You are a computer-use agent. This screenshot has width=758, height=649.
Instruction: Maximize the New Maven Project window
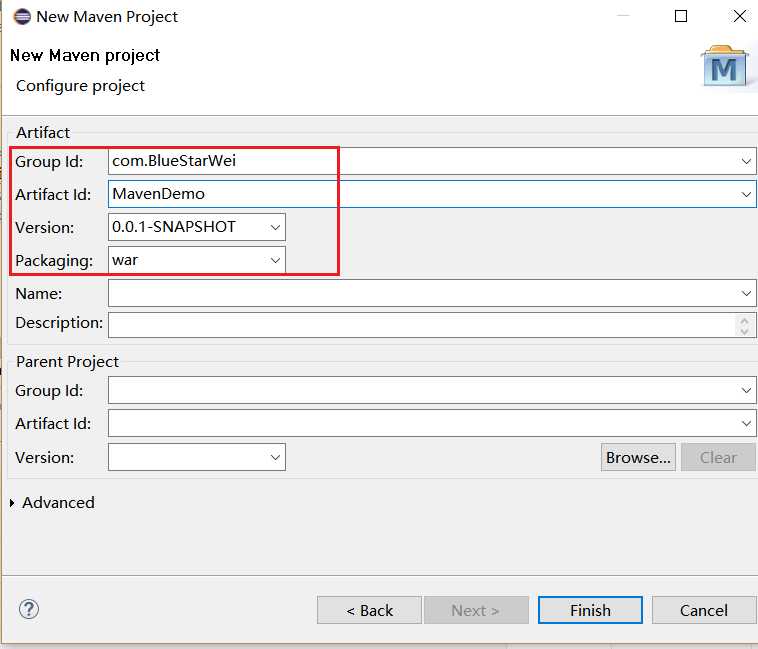(681, 16)
